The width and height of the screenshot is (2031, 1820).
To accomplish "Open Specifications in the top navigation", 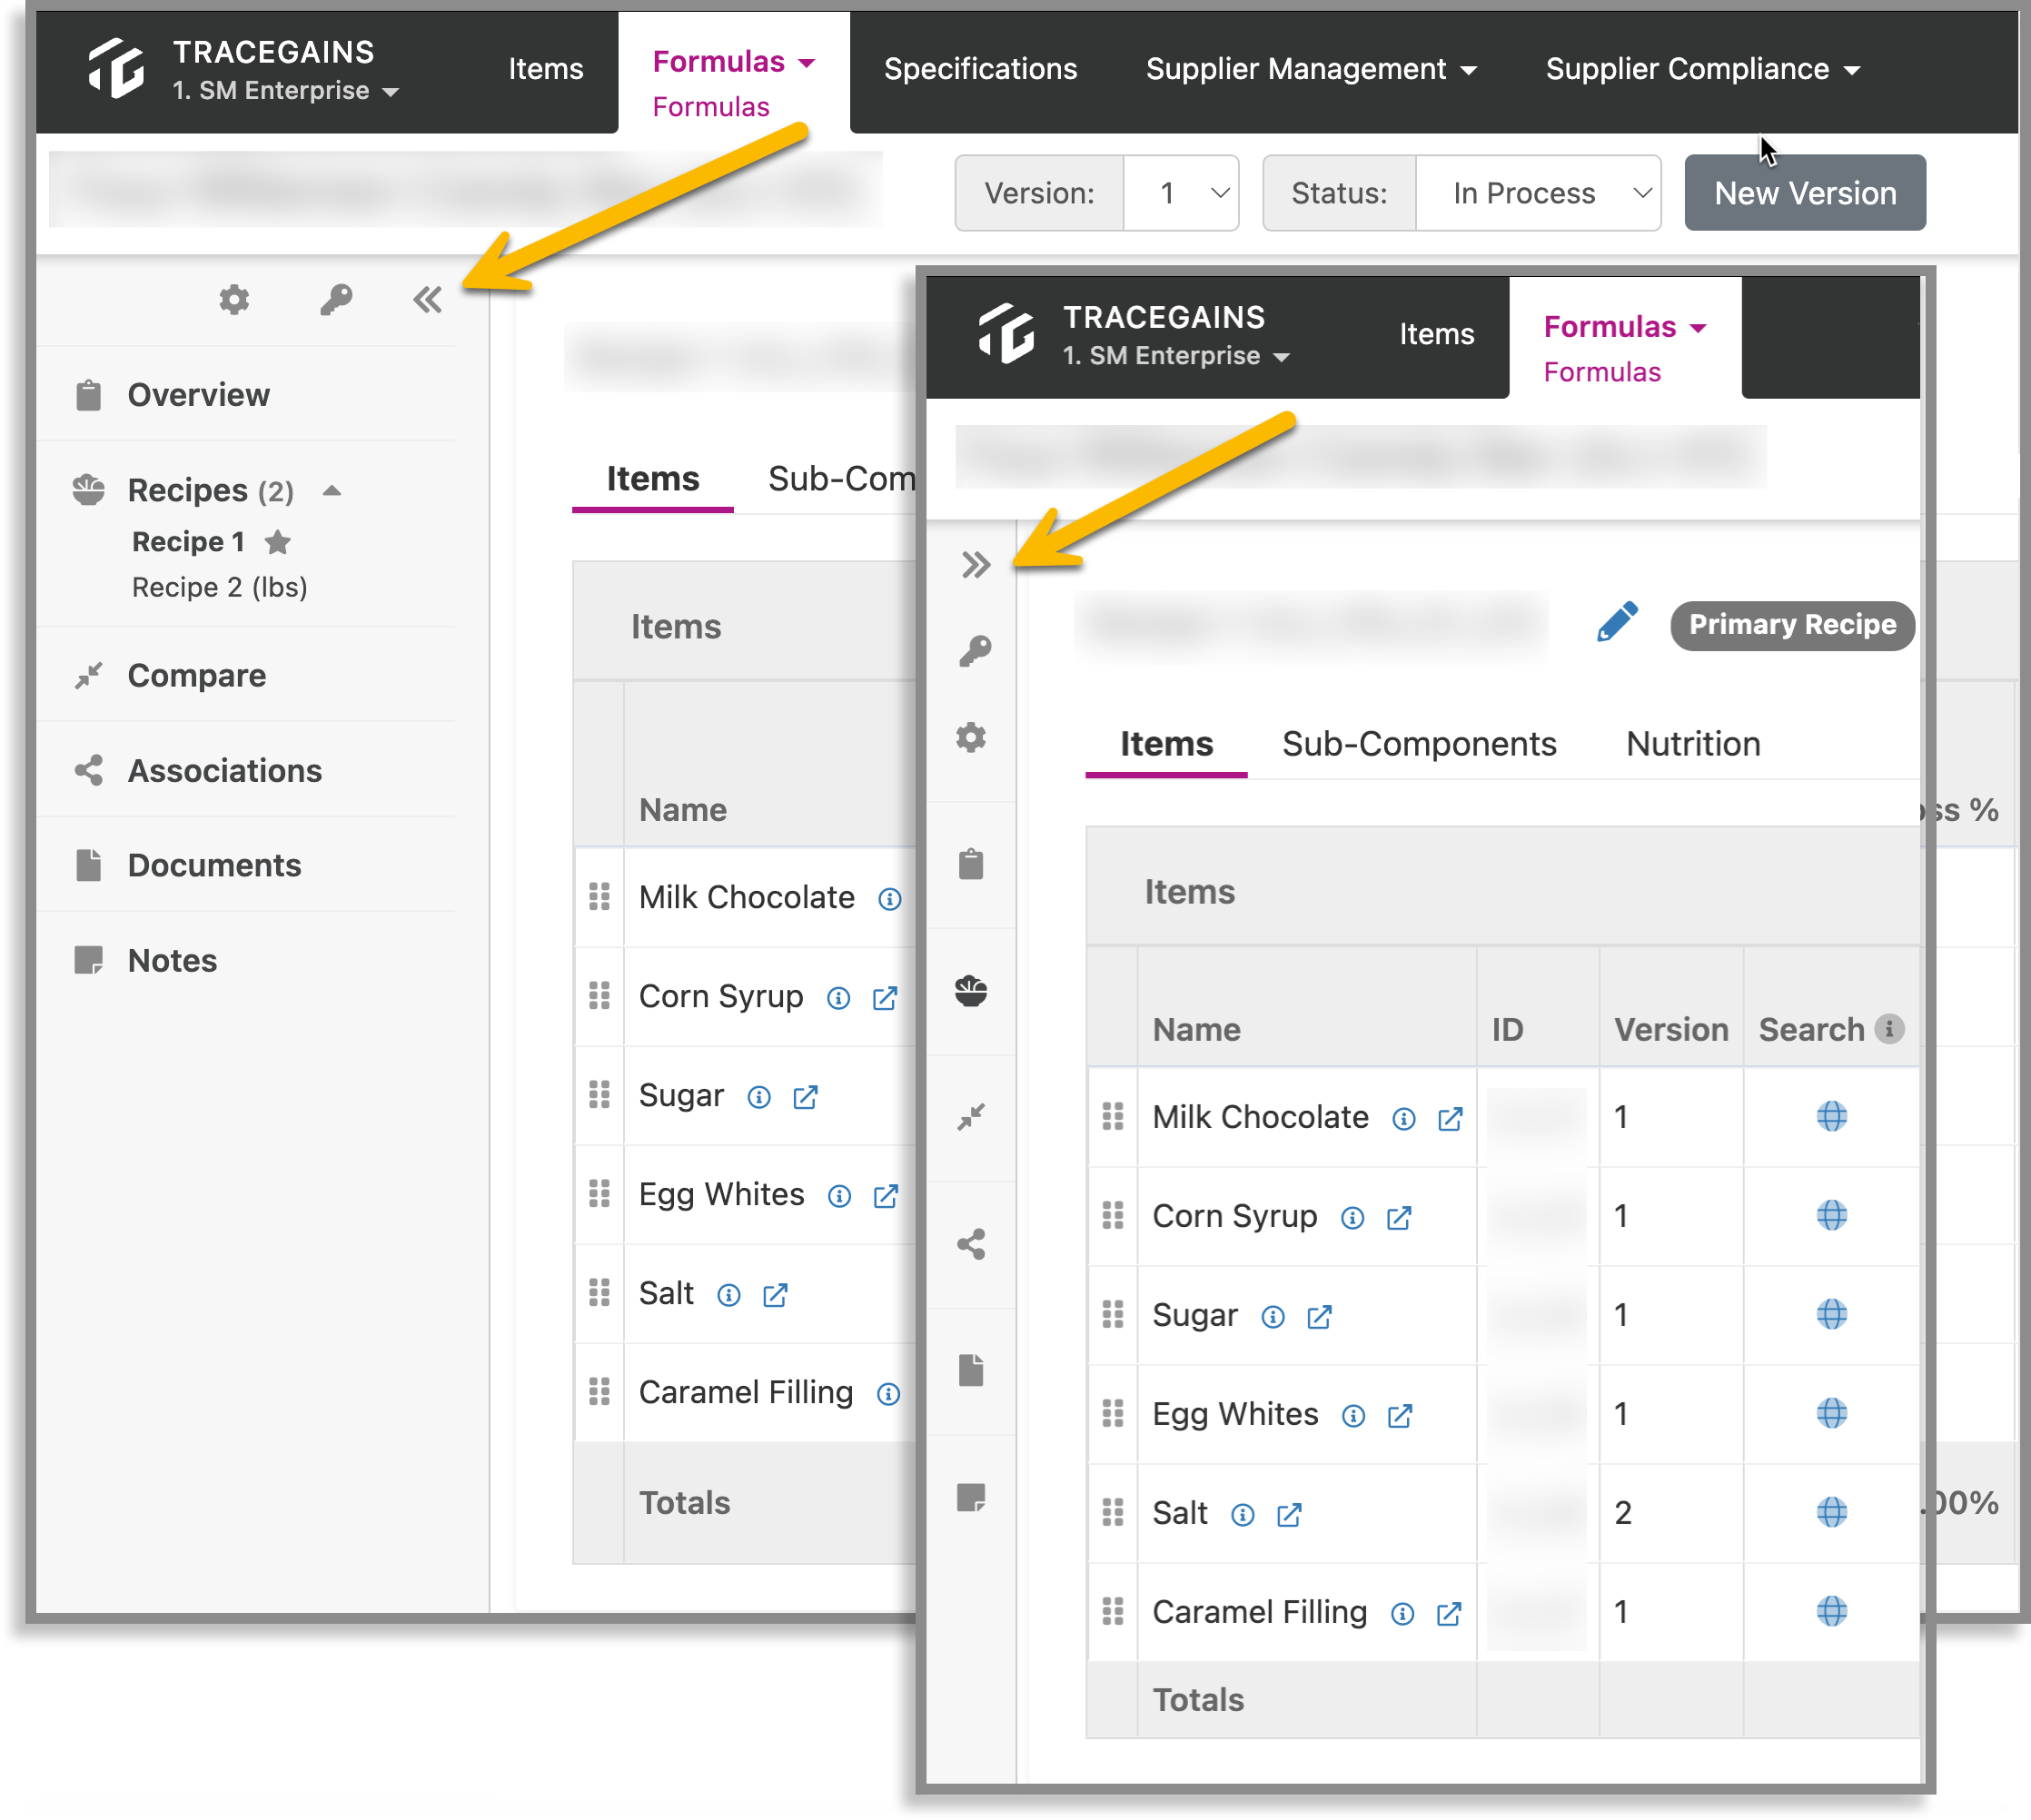I will click(980, 68).
